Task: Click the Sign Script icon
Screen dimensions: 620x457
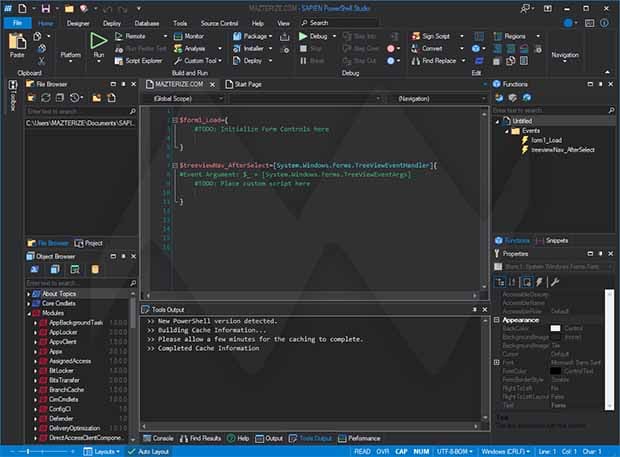Action: click(416, 36)
